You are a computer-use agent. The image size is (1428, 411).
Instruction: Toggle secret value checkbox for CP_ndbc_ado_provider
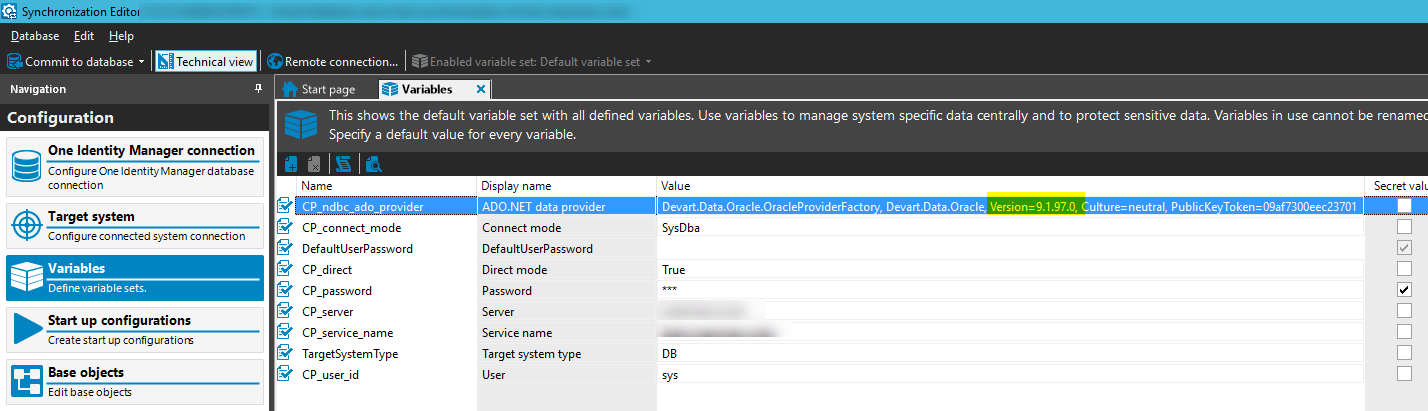(x=1405, y=206)
